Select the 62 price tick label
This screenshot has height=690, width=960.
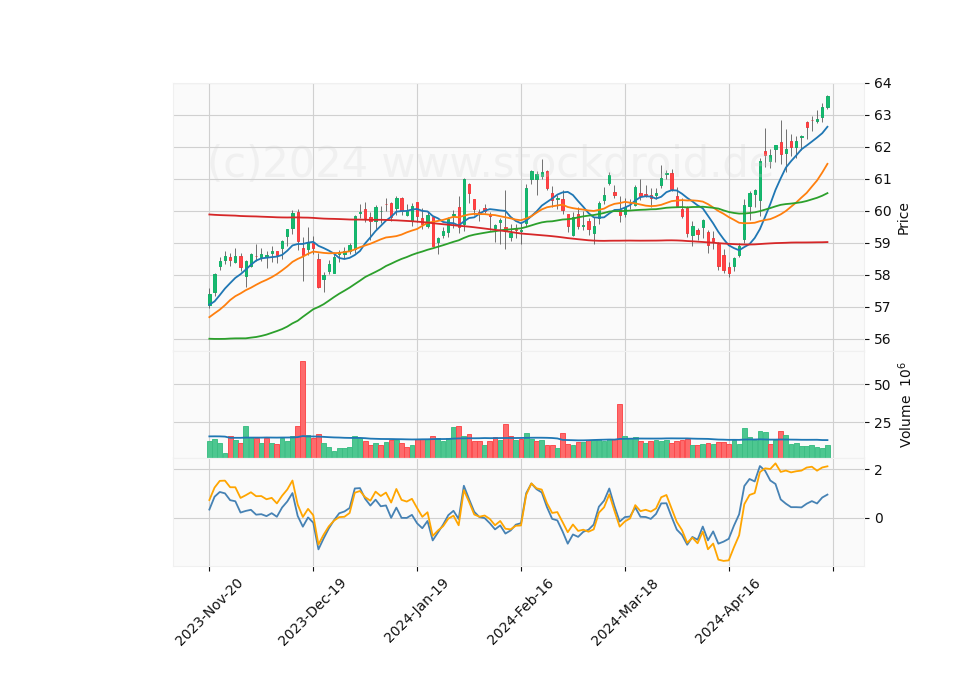coord(882,148)
